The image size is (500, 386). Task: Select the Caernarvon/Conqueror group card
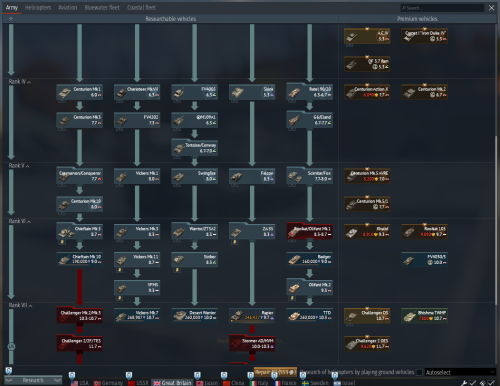click(79, 176)
